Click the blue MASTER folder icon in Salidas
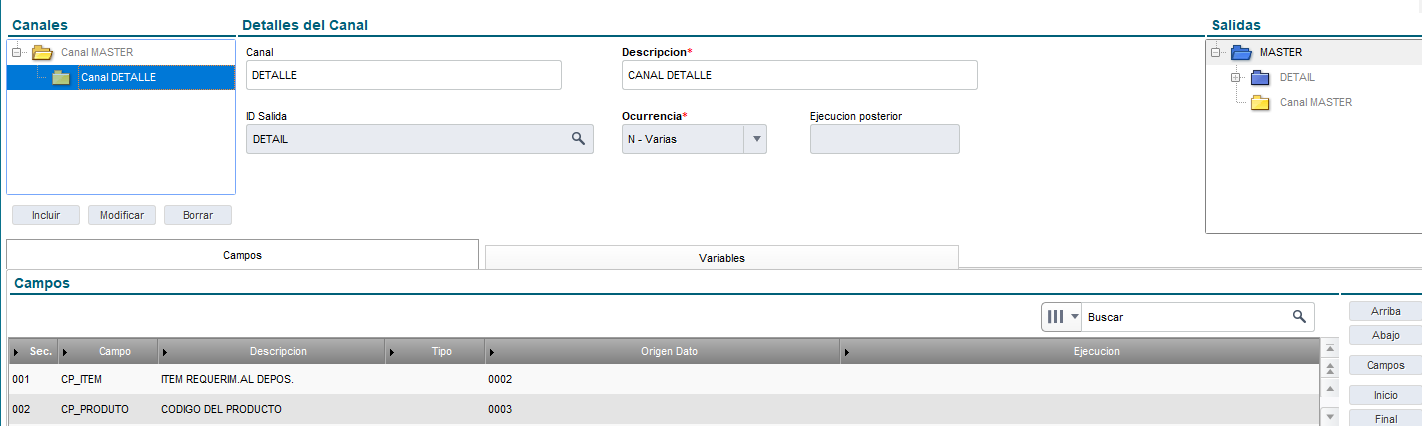 [x=1241, y=52]
